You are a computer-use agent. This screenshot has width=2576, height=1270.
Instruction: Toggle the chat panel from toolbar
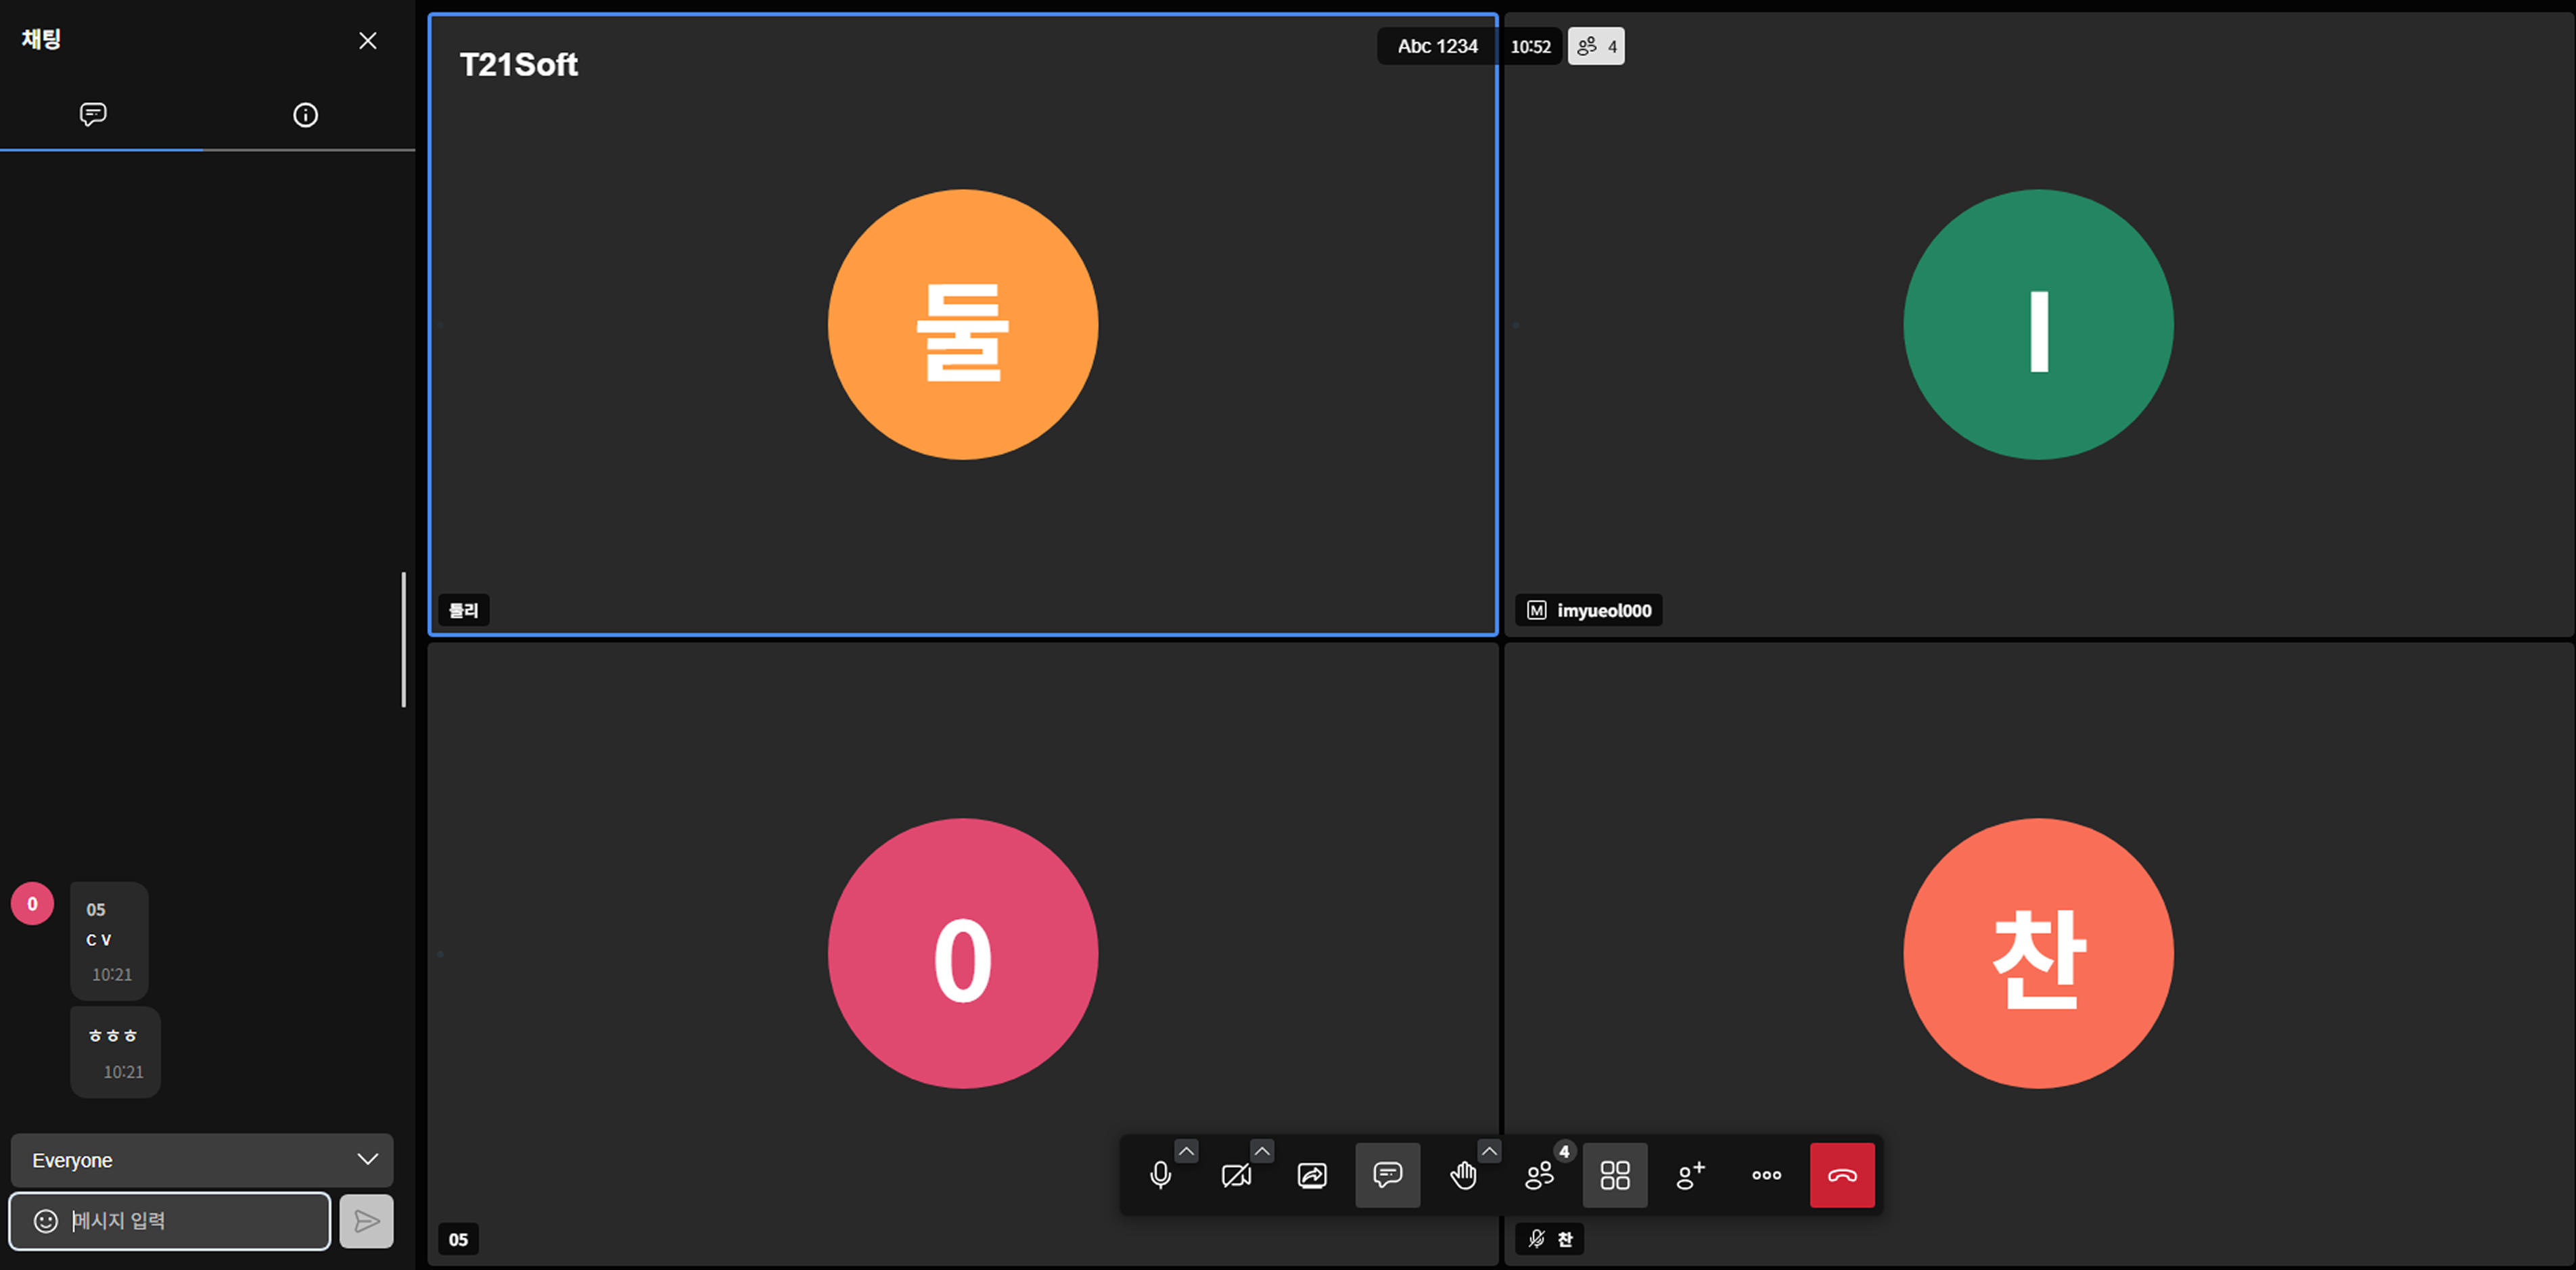click(x=1387, y=1175)
